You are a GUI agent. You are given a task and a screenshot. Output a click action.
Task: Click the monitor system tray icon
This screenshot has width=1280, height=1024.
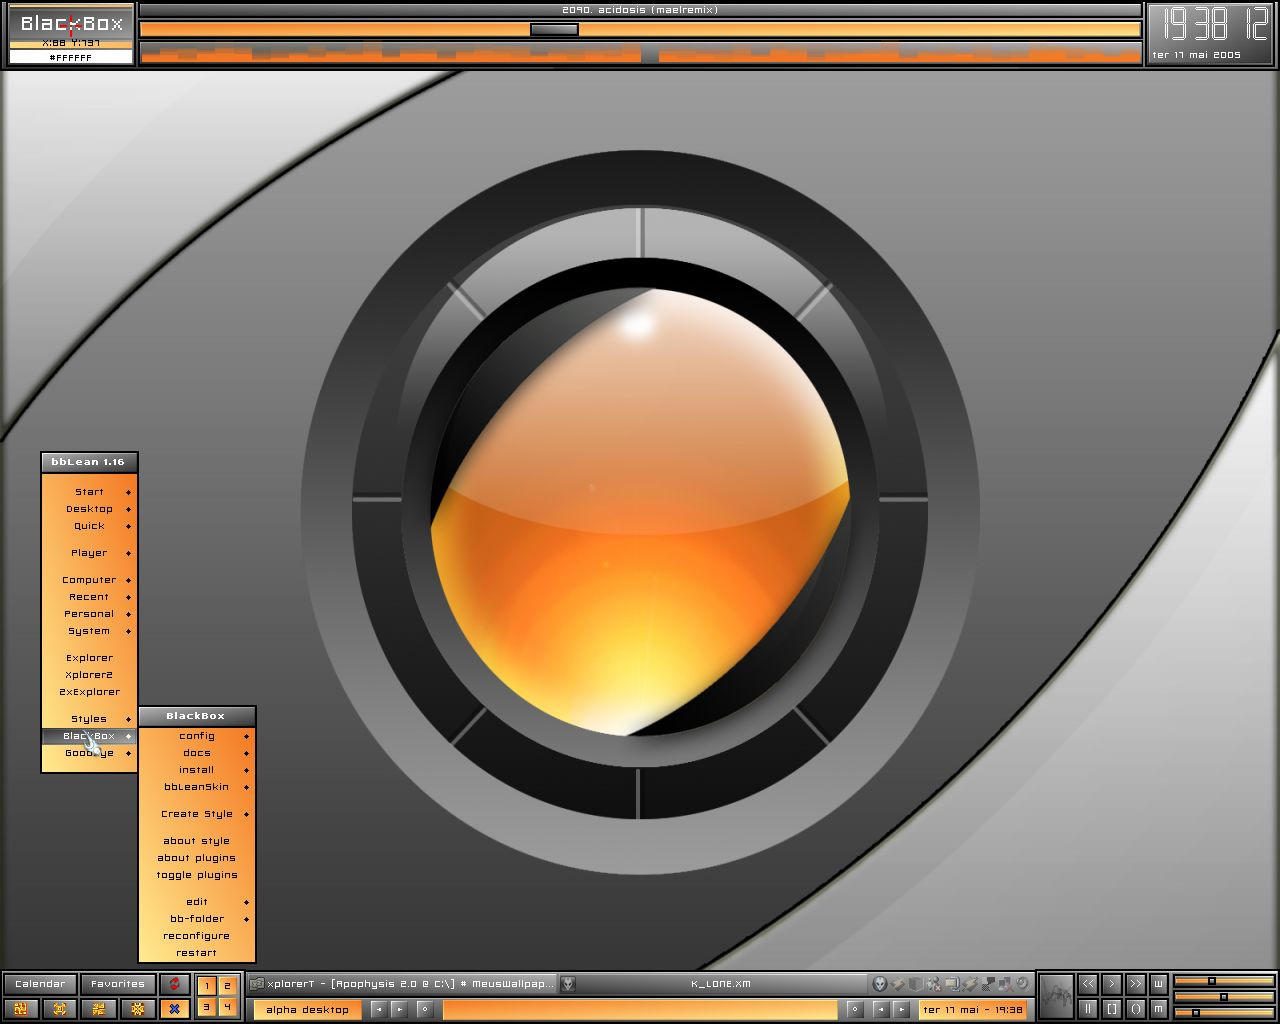[x=951, y=984]
